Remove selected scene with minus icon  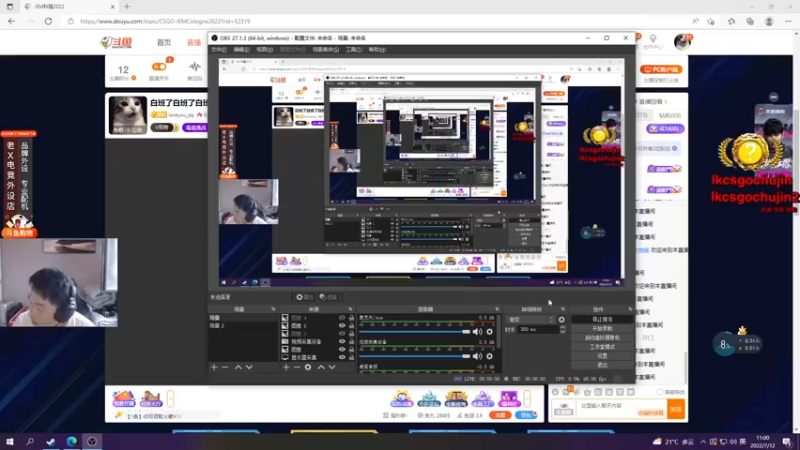[225, 367]
